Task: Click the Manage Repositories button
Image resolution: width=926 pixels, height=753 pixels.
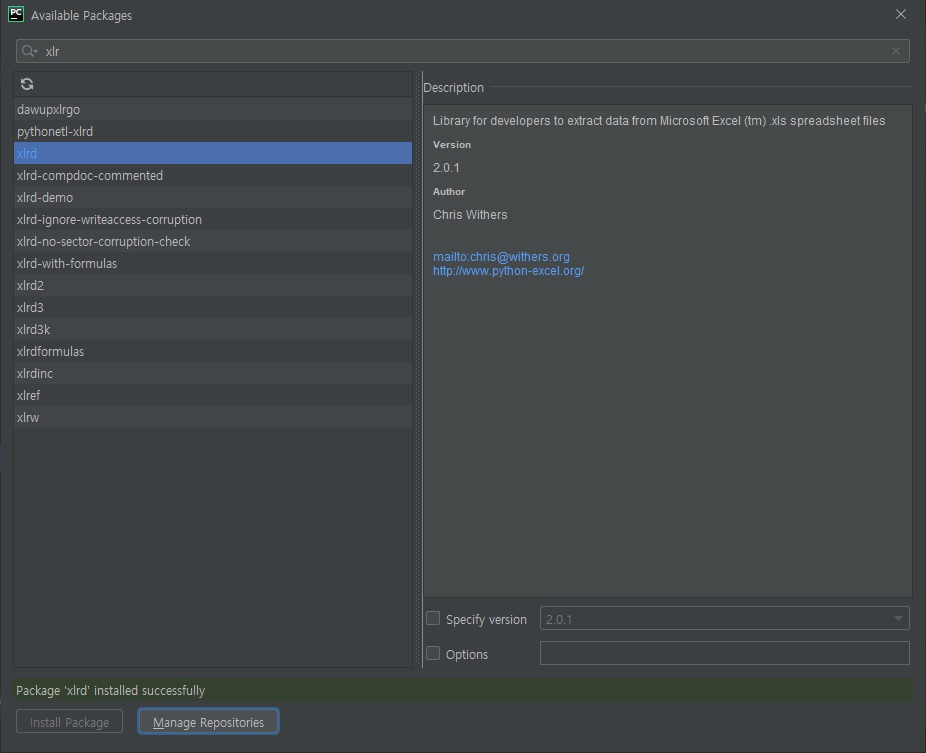Action: (x=208, y=722)
